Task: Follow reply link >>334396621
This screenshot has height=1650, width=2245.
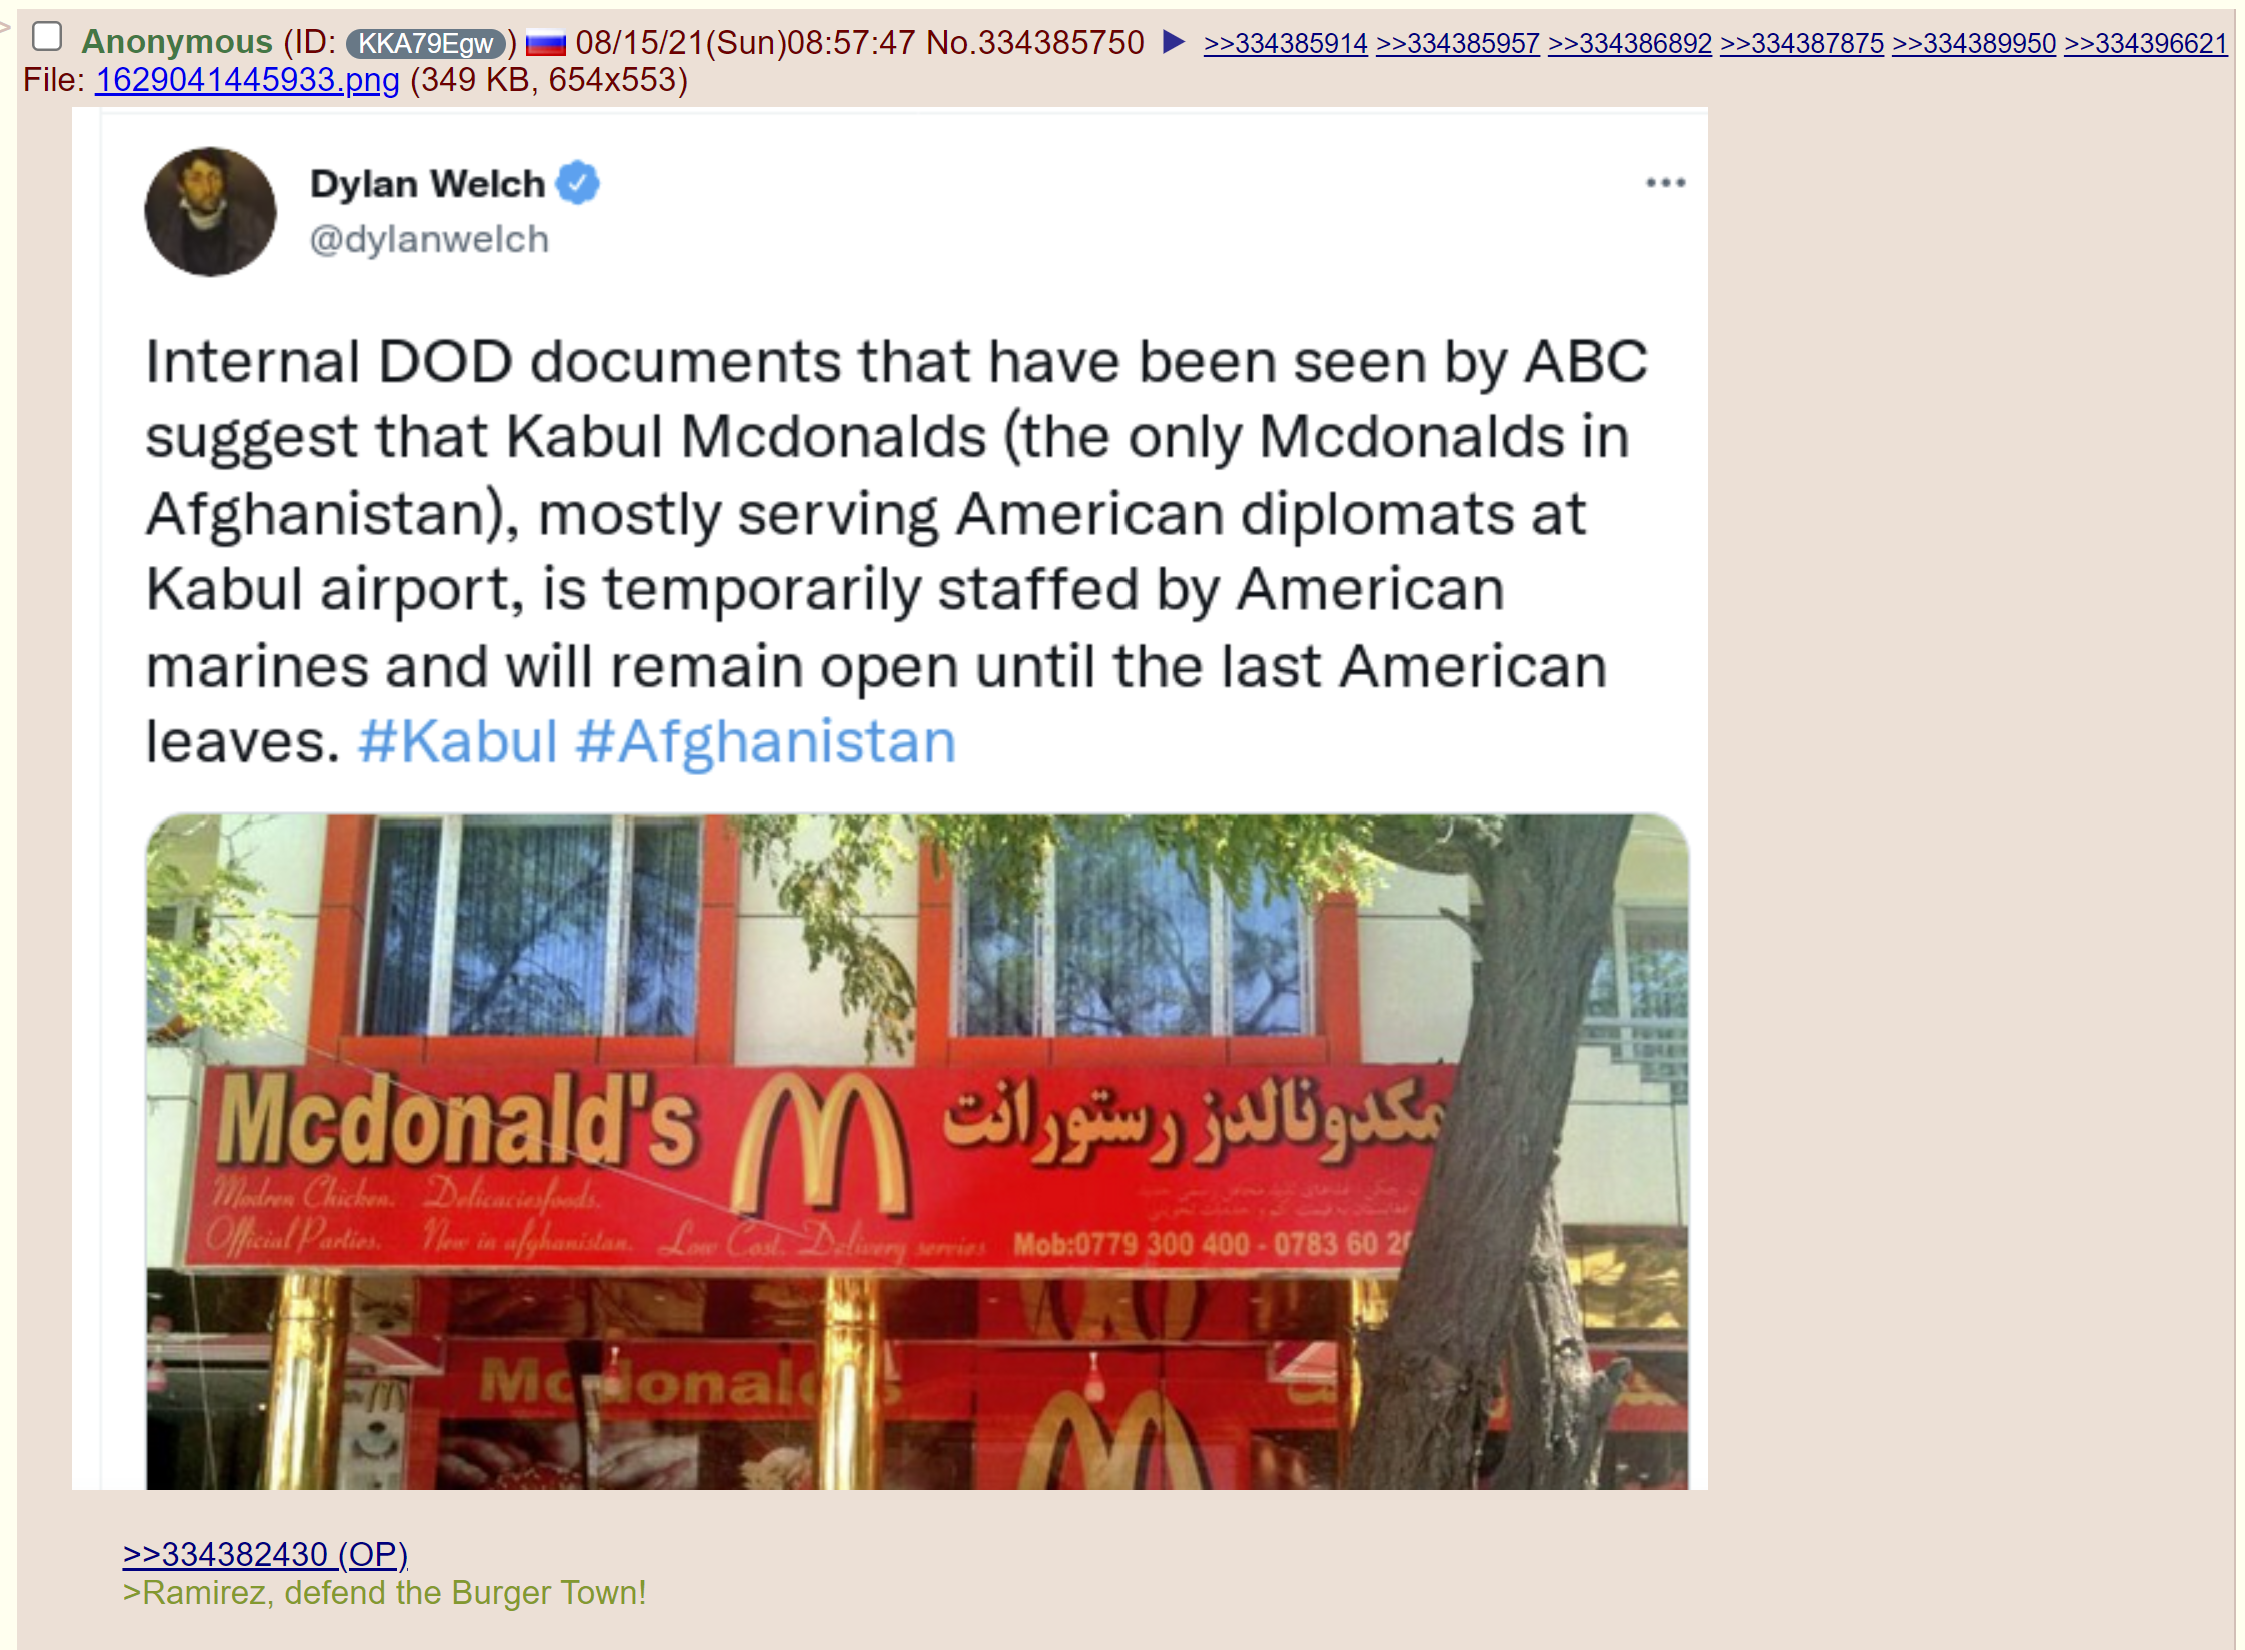Action: coord(2146,44)
